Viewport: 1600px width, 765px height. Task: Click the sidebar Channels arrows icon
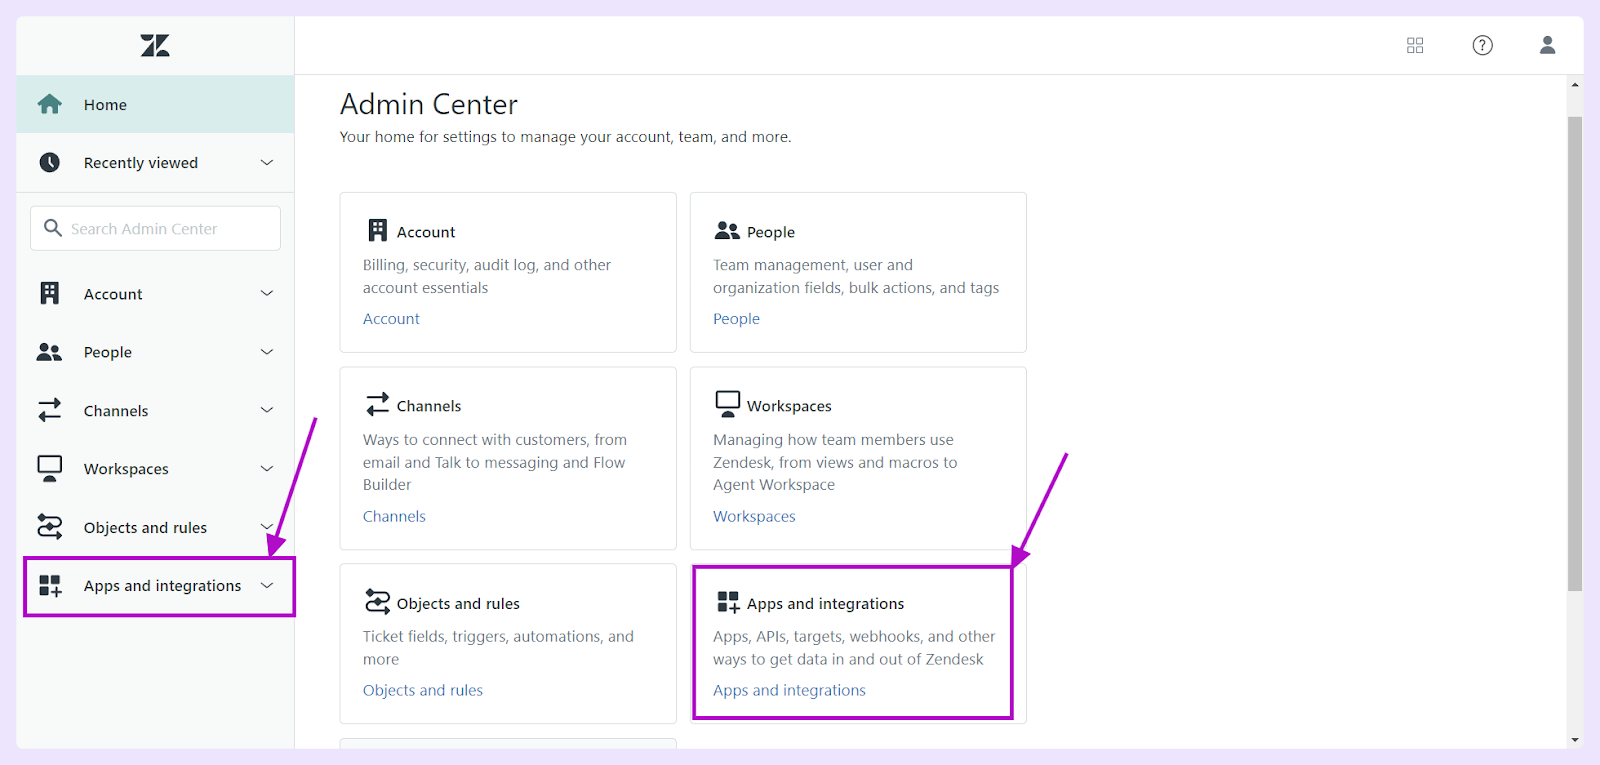coord(50,410)
